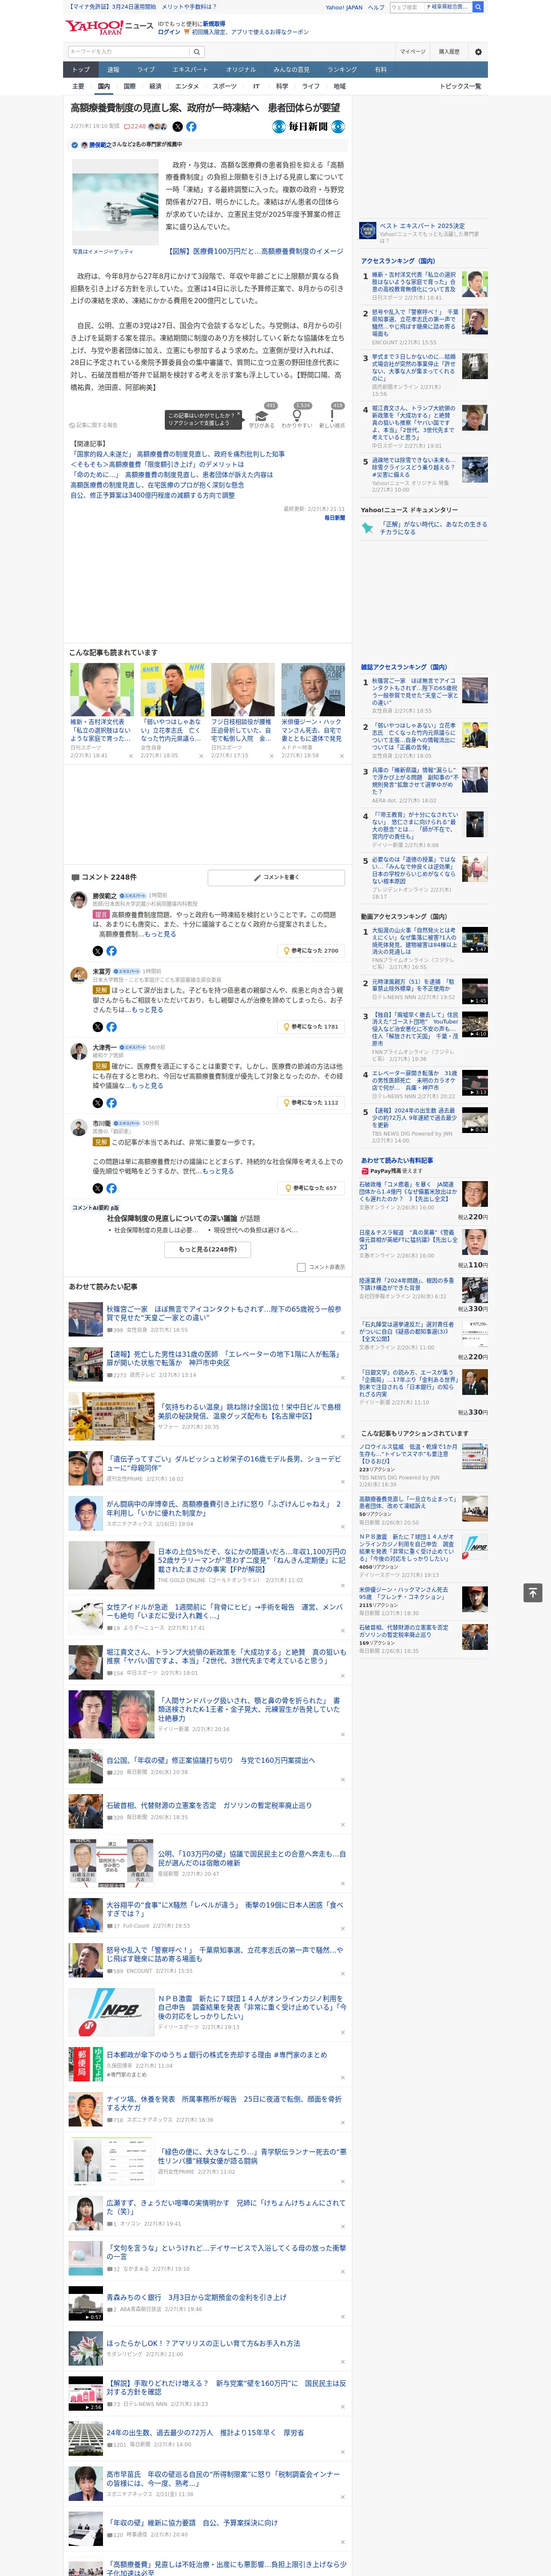The width and height of the screenshot is (551, 2576).
Task: Open 購入履歴 link
Action: click(449, 52)
